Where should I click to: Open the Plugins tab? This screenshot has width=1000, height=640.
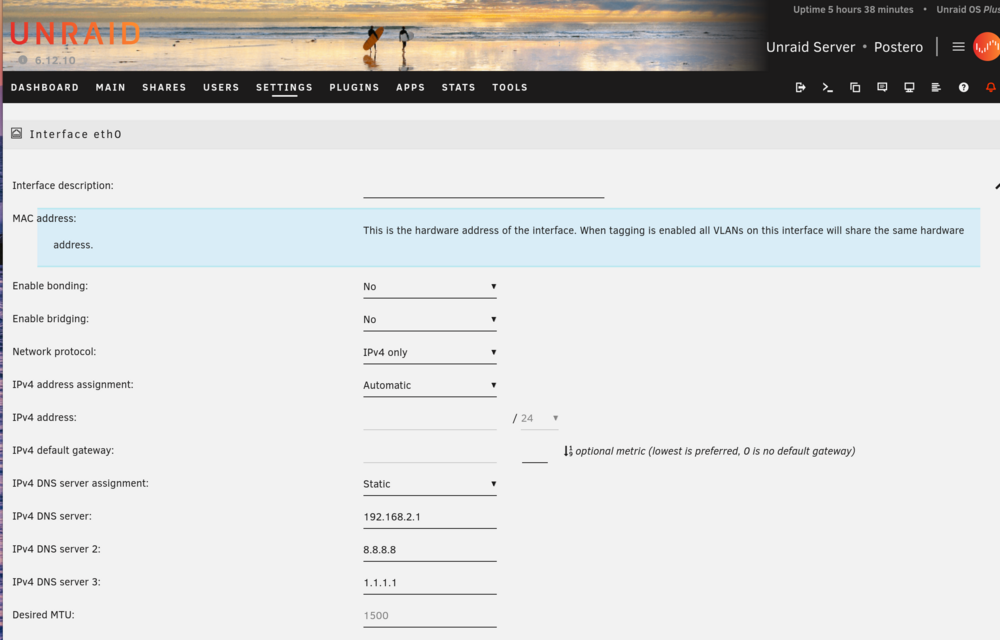click(x=354, y=87)
